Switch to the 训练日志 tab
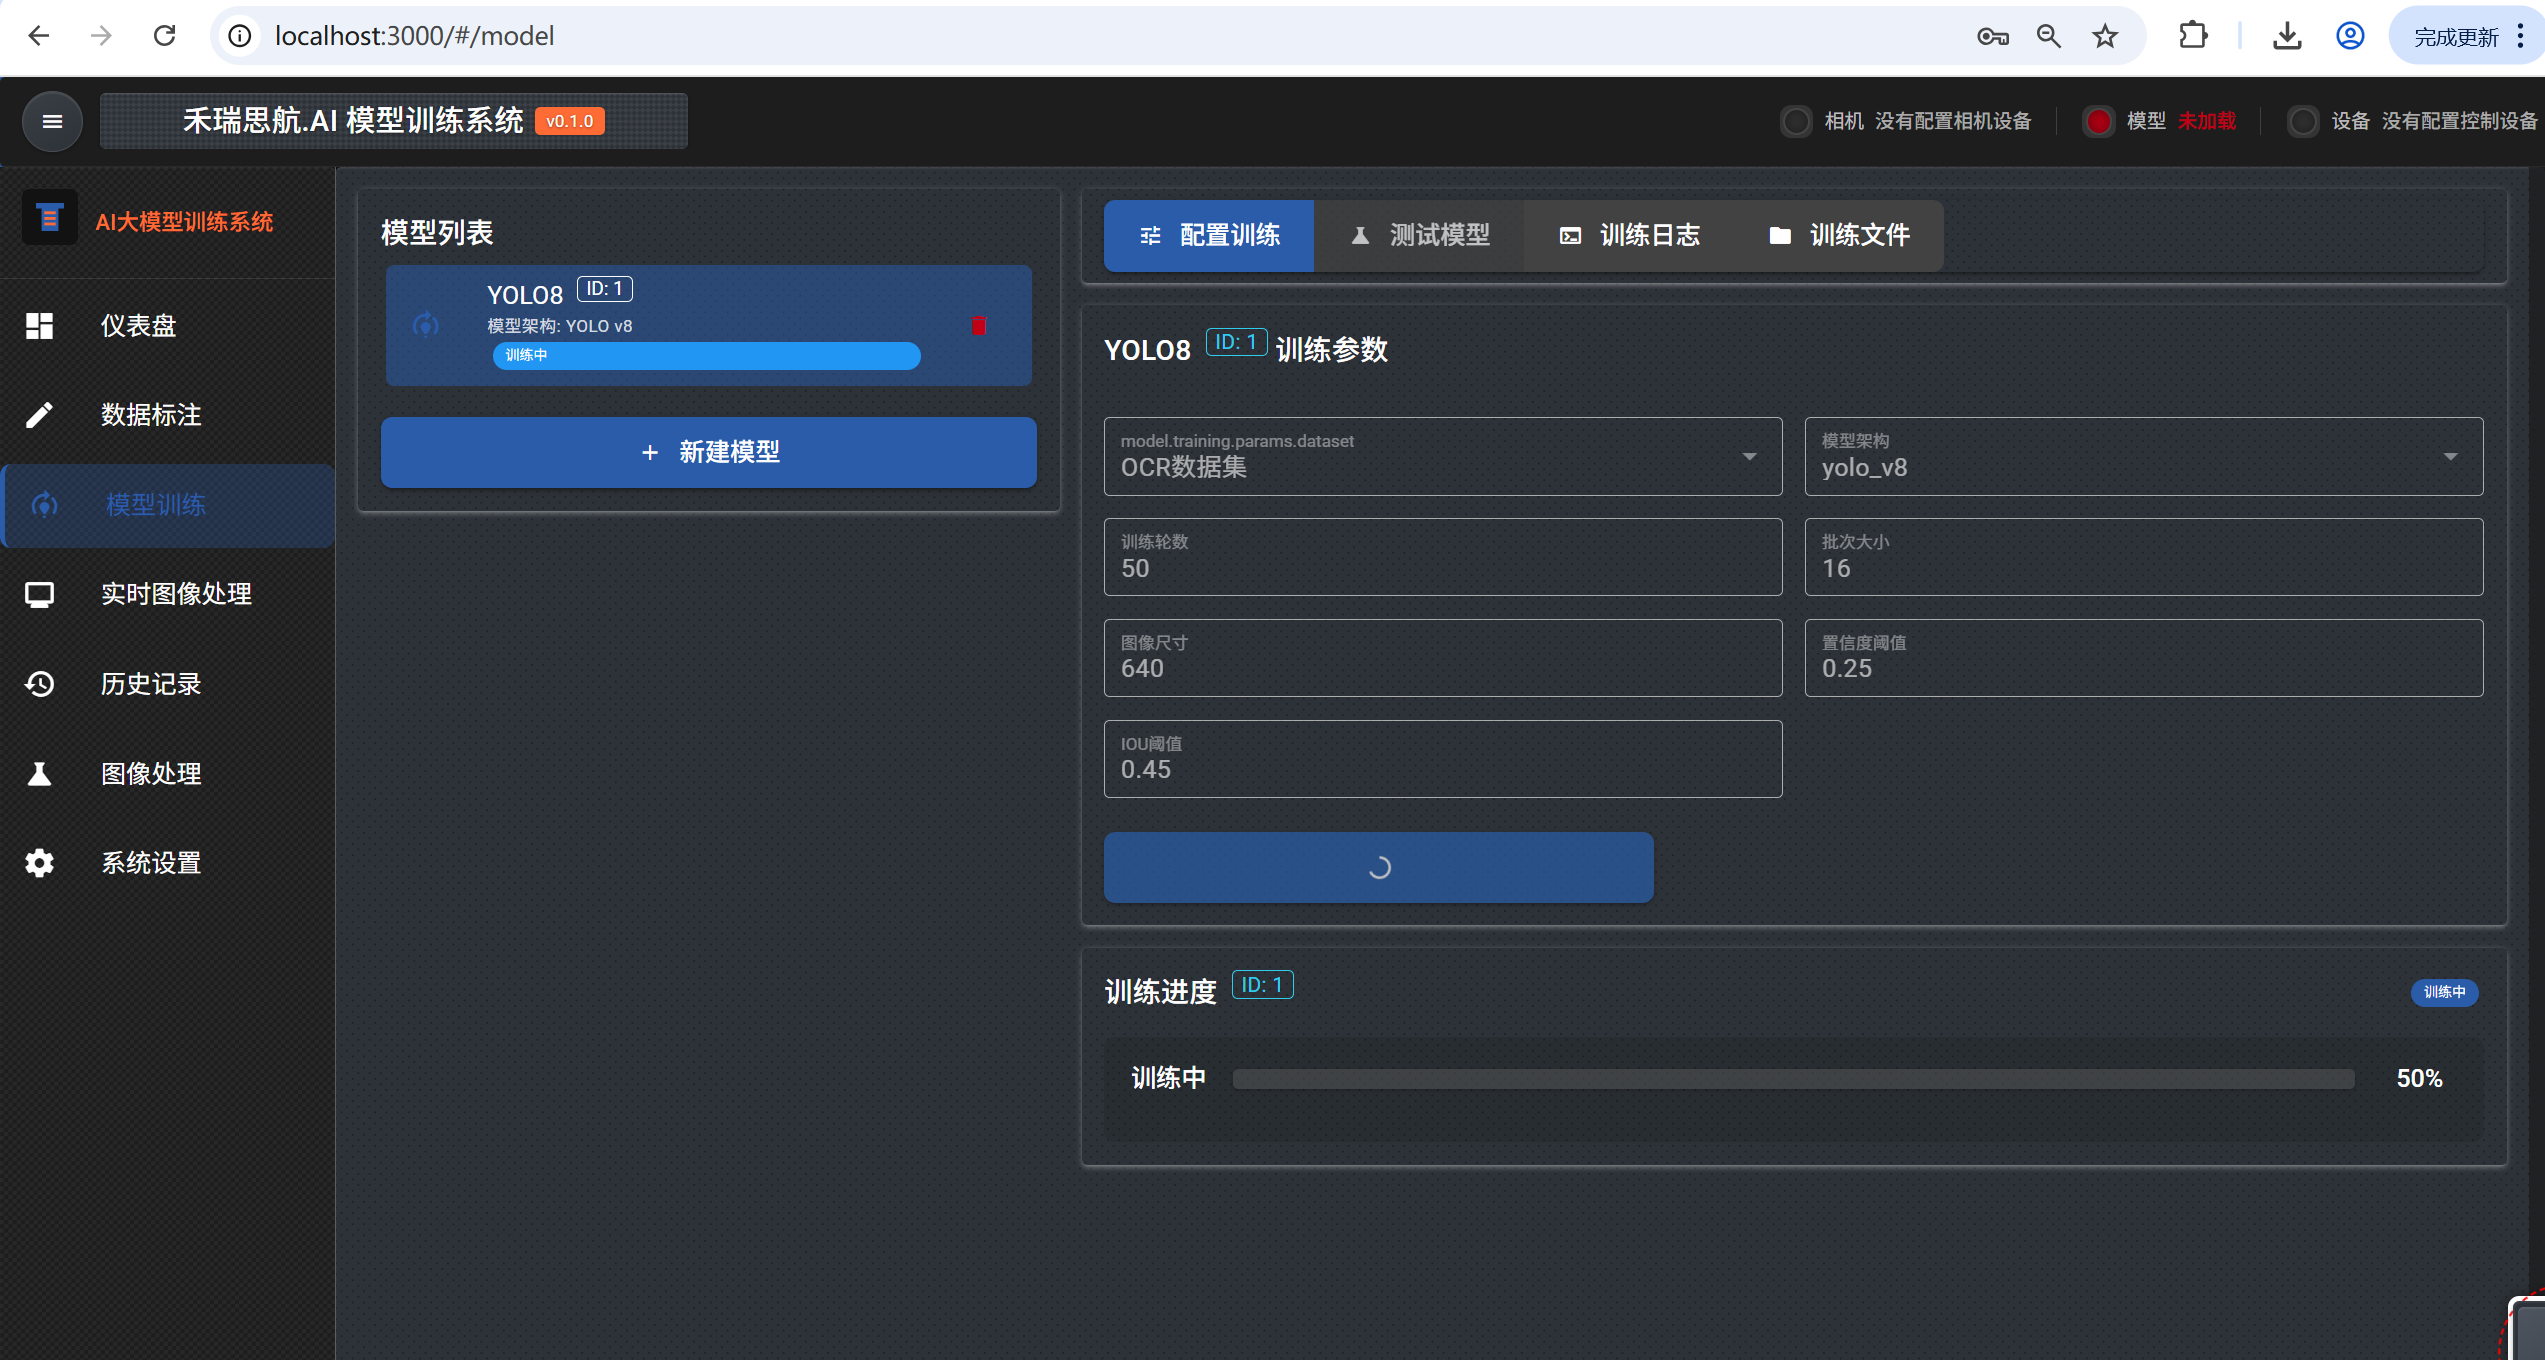This screenshot has height=1360, width=2545. (x=1628, y=236)
